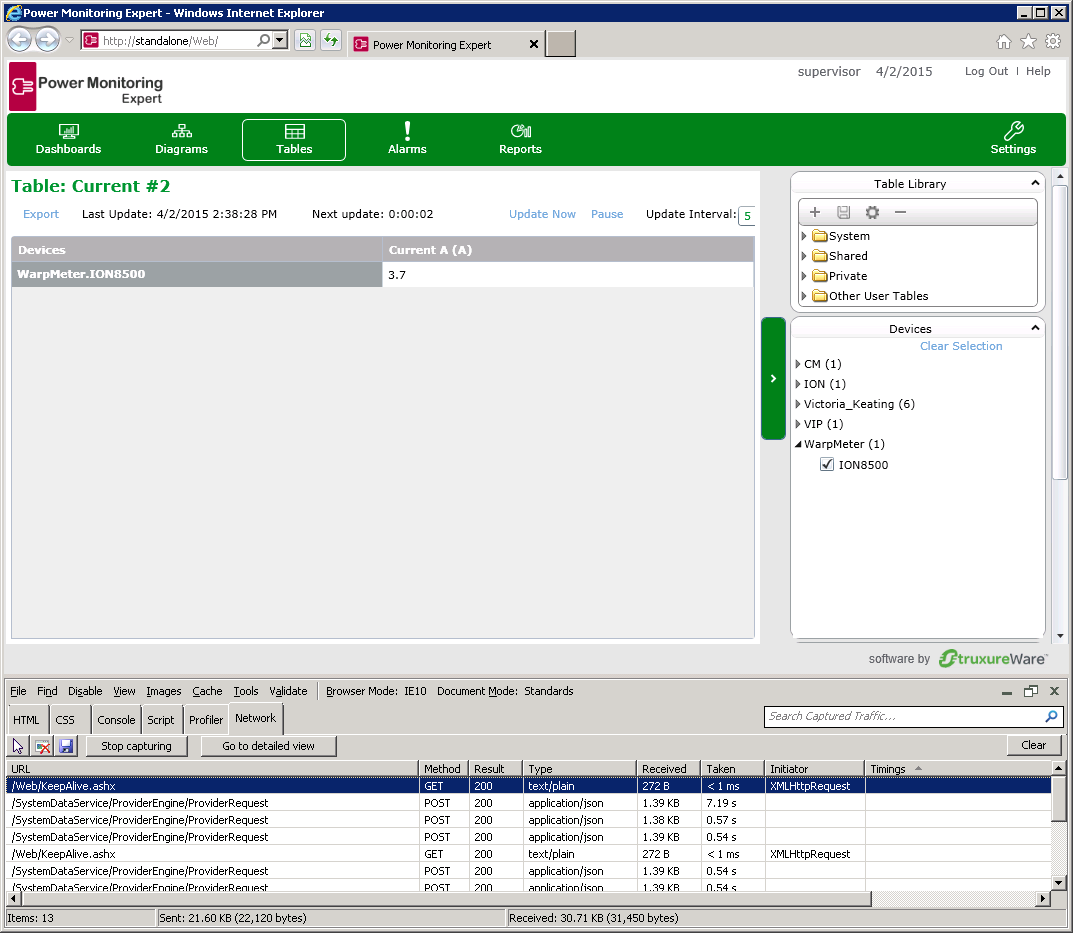1073x933 pixels.
Task: Collapse the side panel green arrow
Action: [x=773, y=378]
